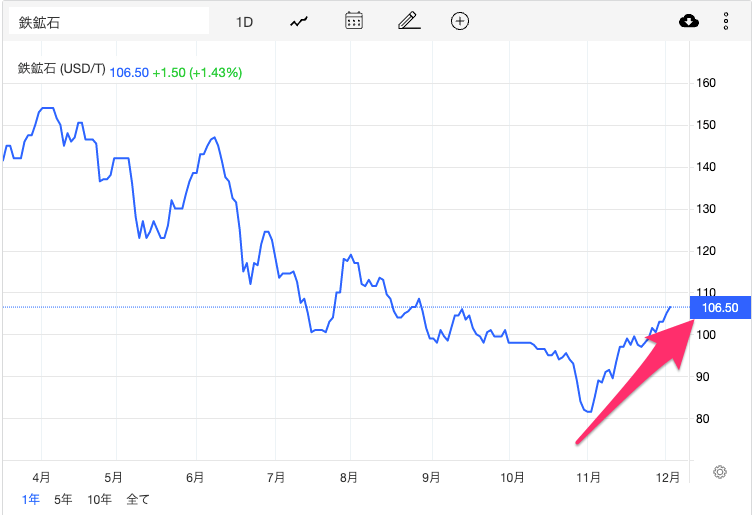Open the 1D interval selector
The image size is (754, 515).
pos(245,21)
